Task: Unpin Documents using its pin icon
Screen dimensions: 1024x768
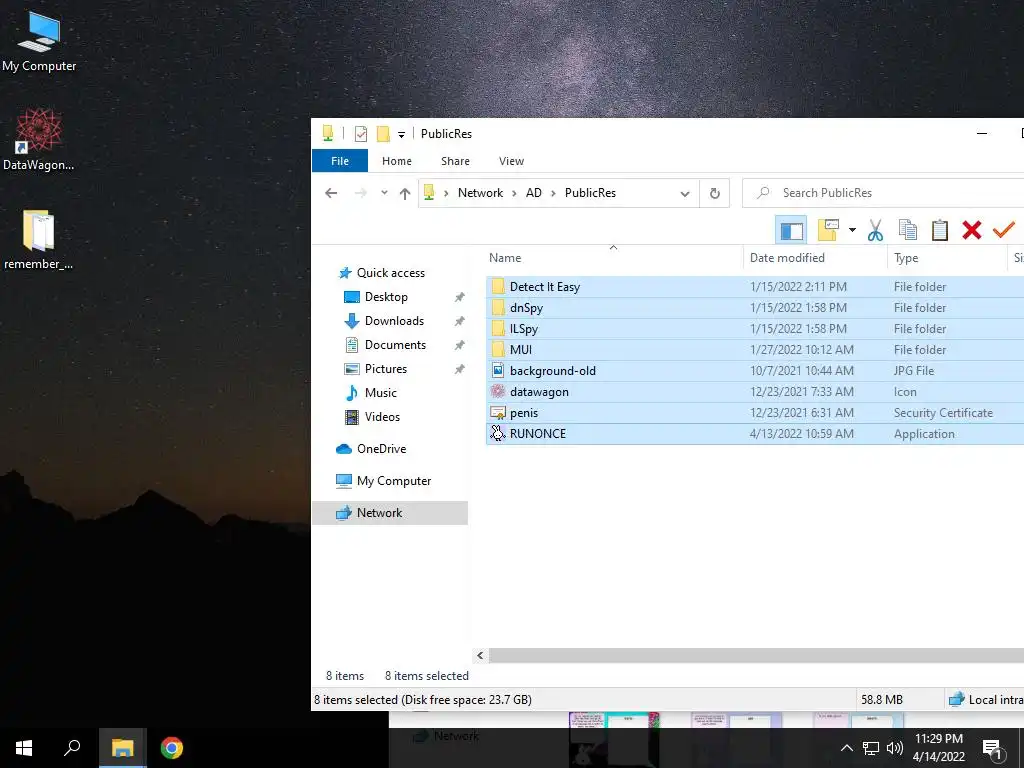Action: click(x=460, y=345)
